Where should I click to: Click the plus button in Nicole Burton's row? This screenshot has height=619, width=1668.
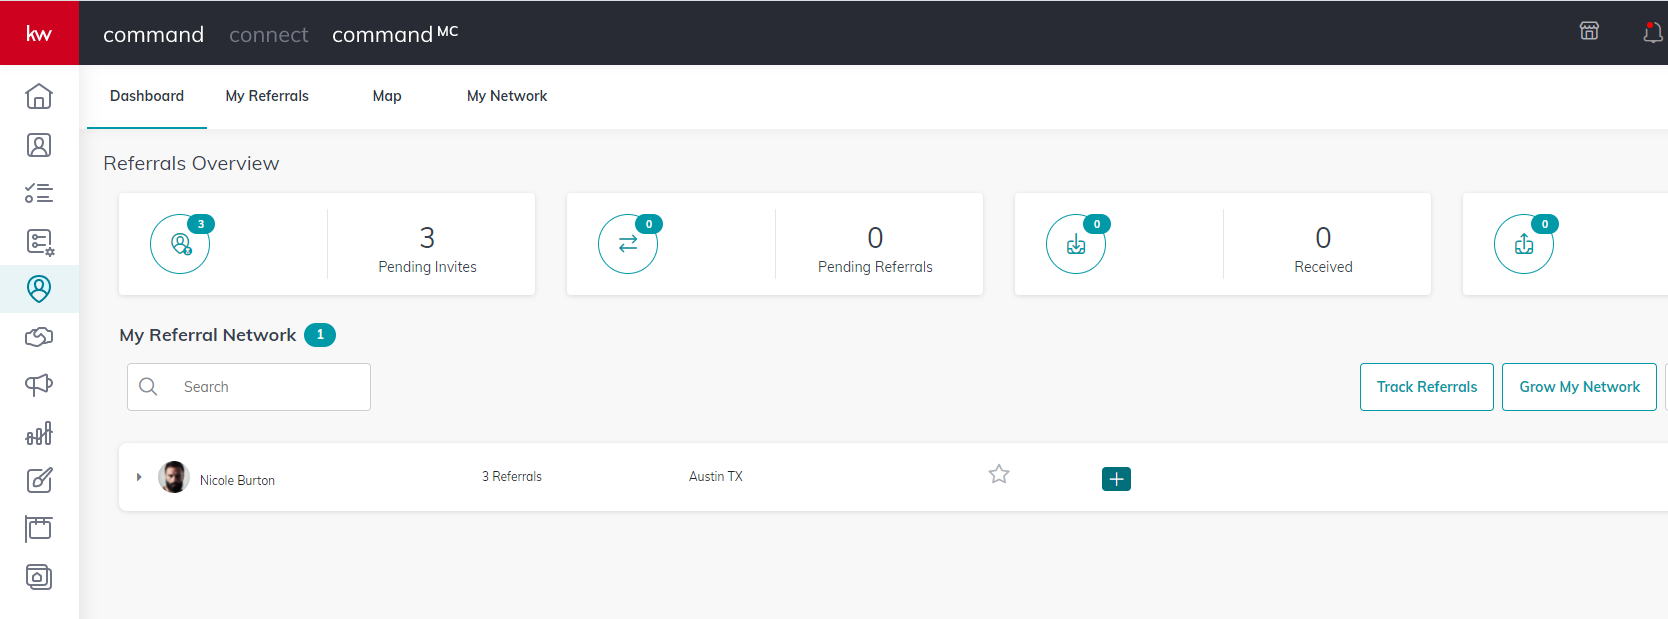pyautogui.click(x=1116, y=479)
